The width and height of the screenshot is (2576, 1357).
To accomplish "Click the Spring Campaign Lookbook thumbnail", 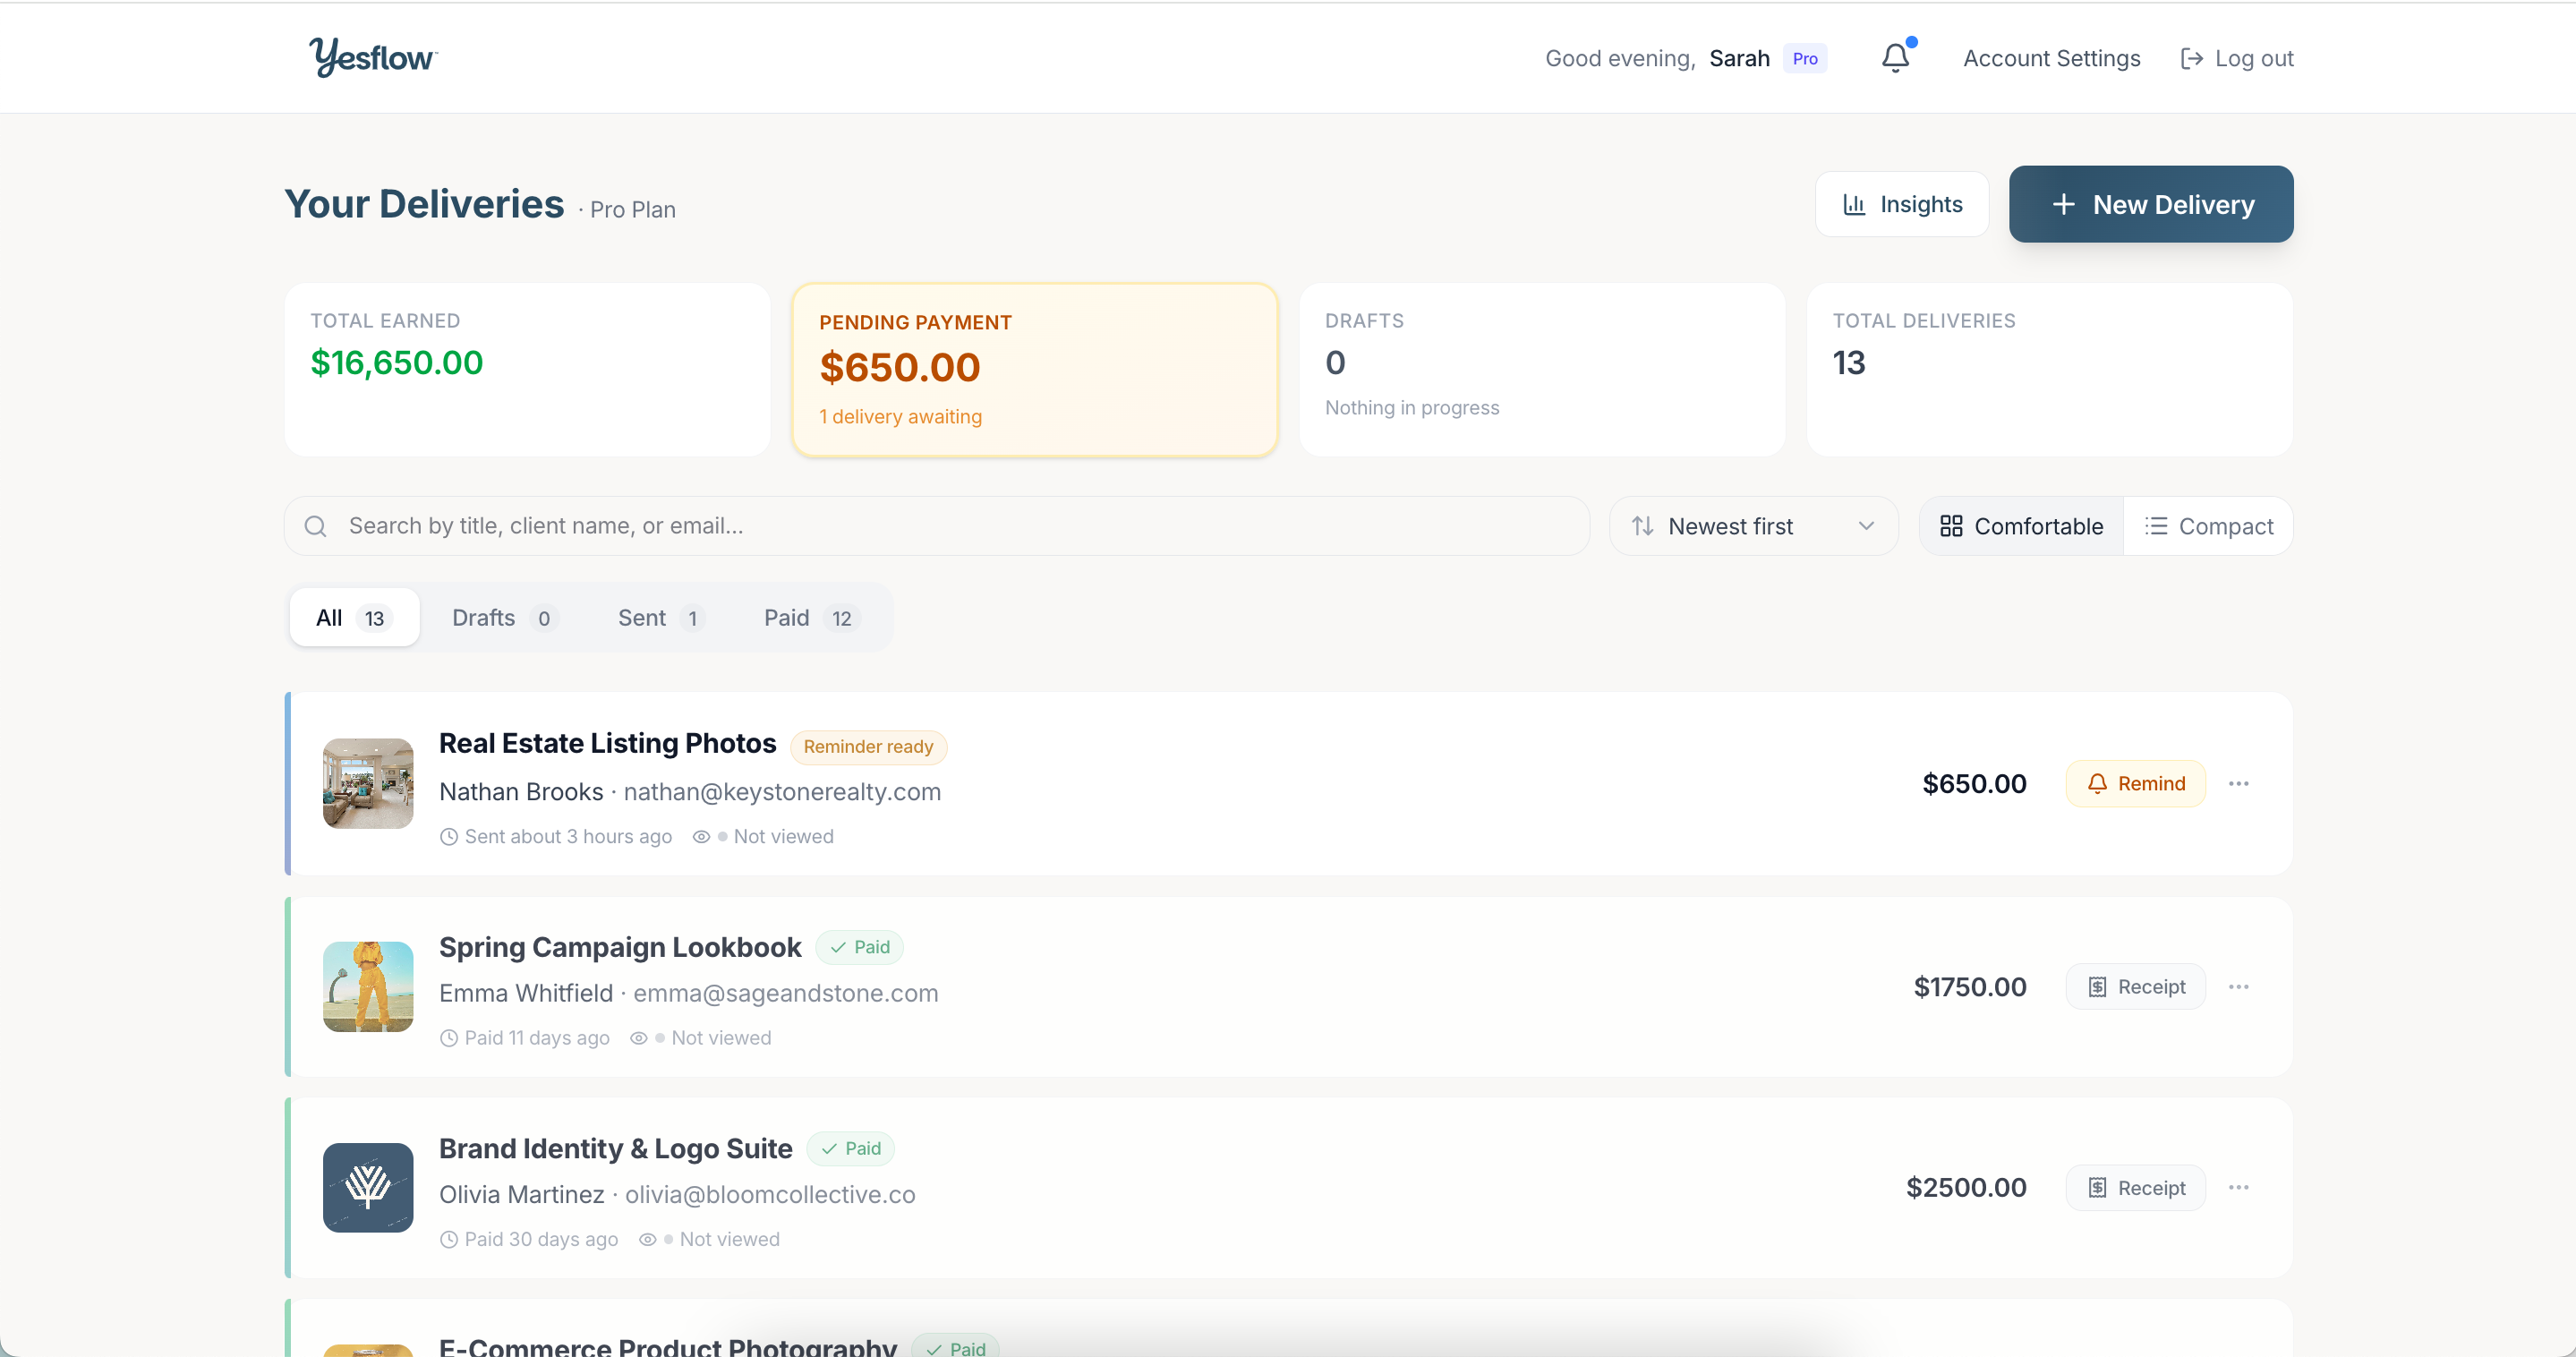I will point(367,986).
